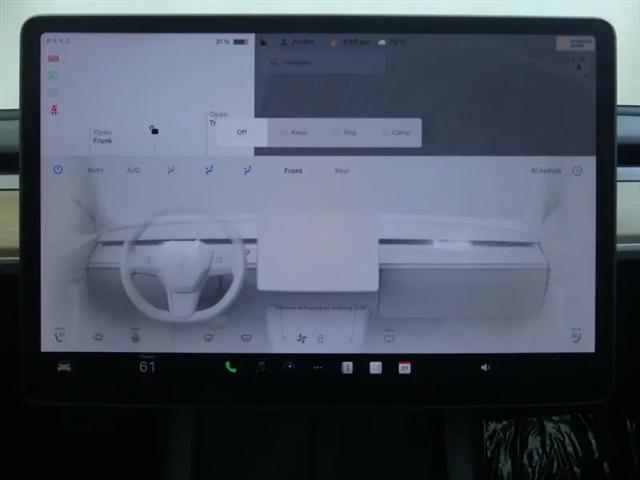The image size is (640, 480).
Task: Open the Calendar app
Action: 404,367
